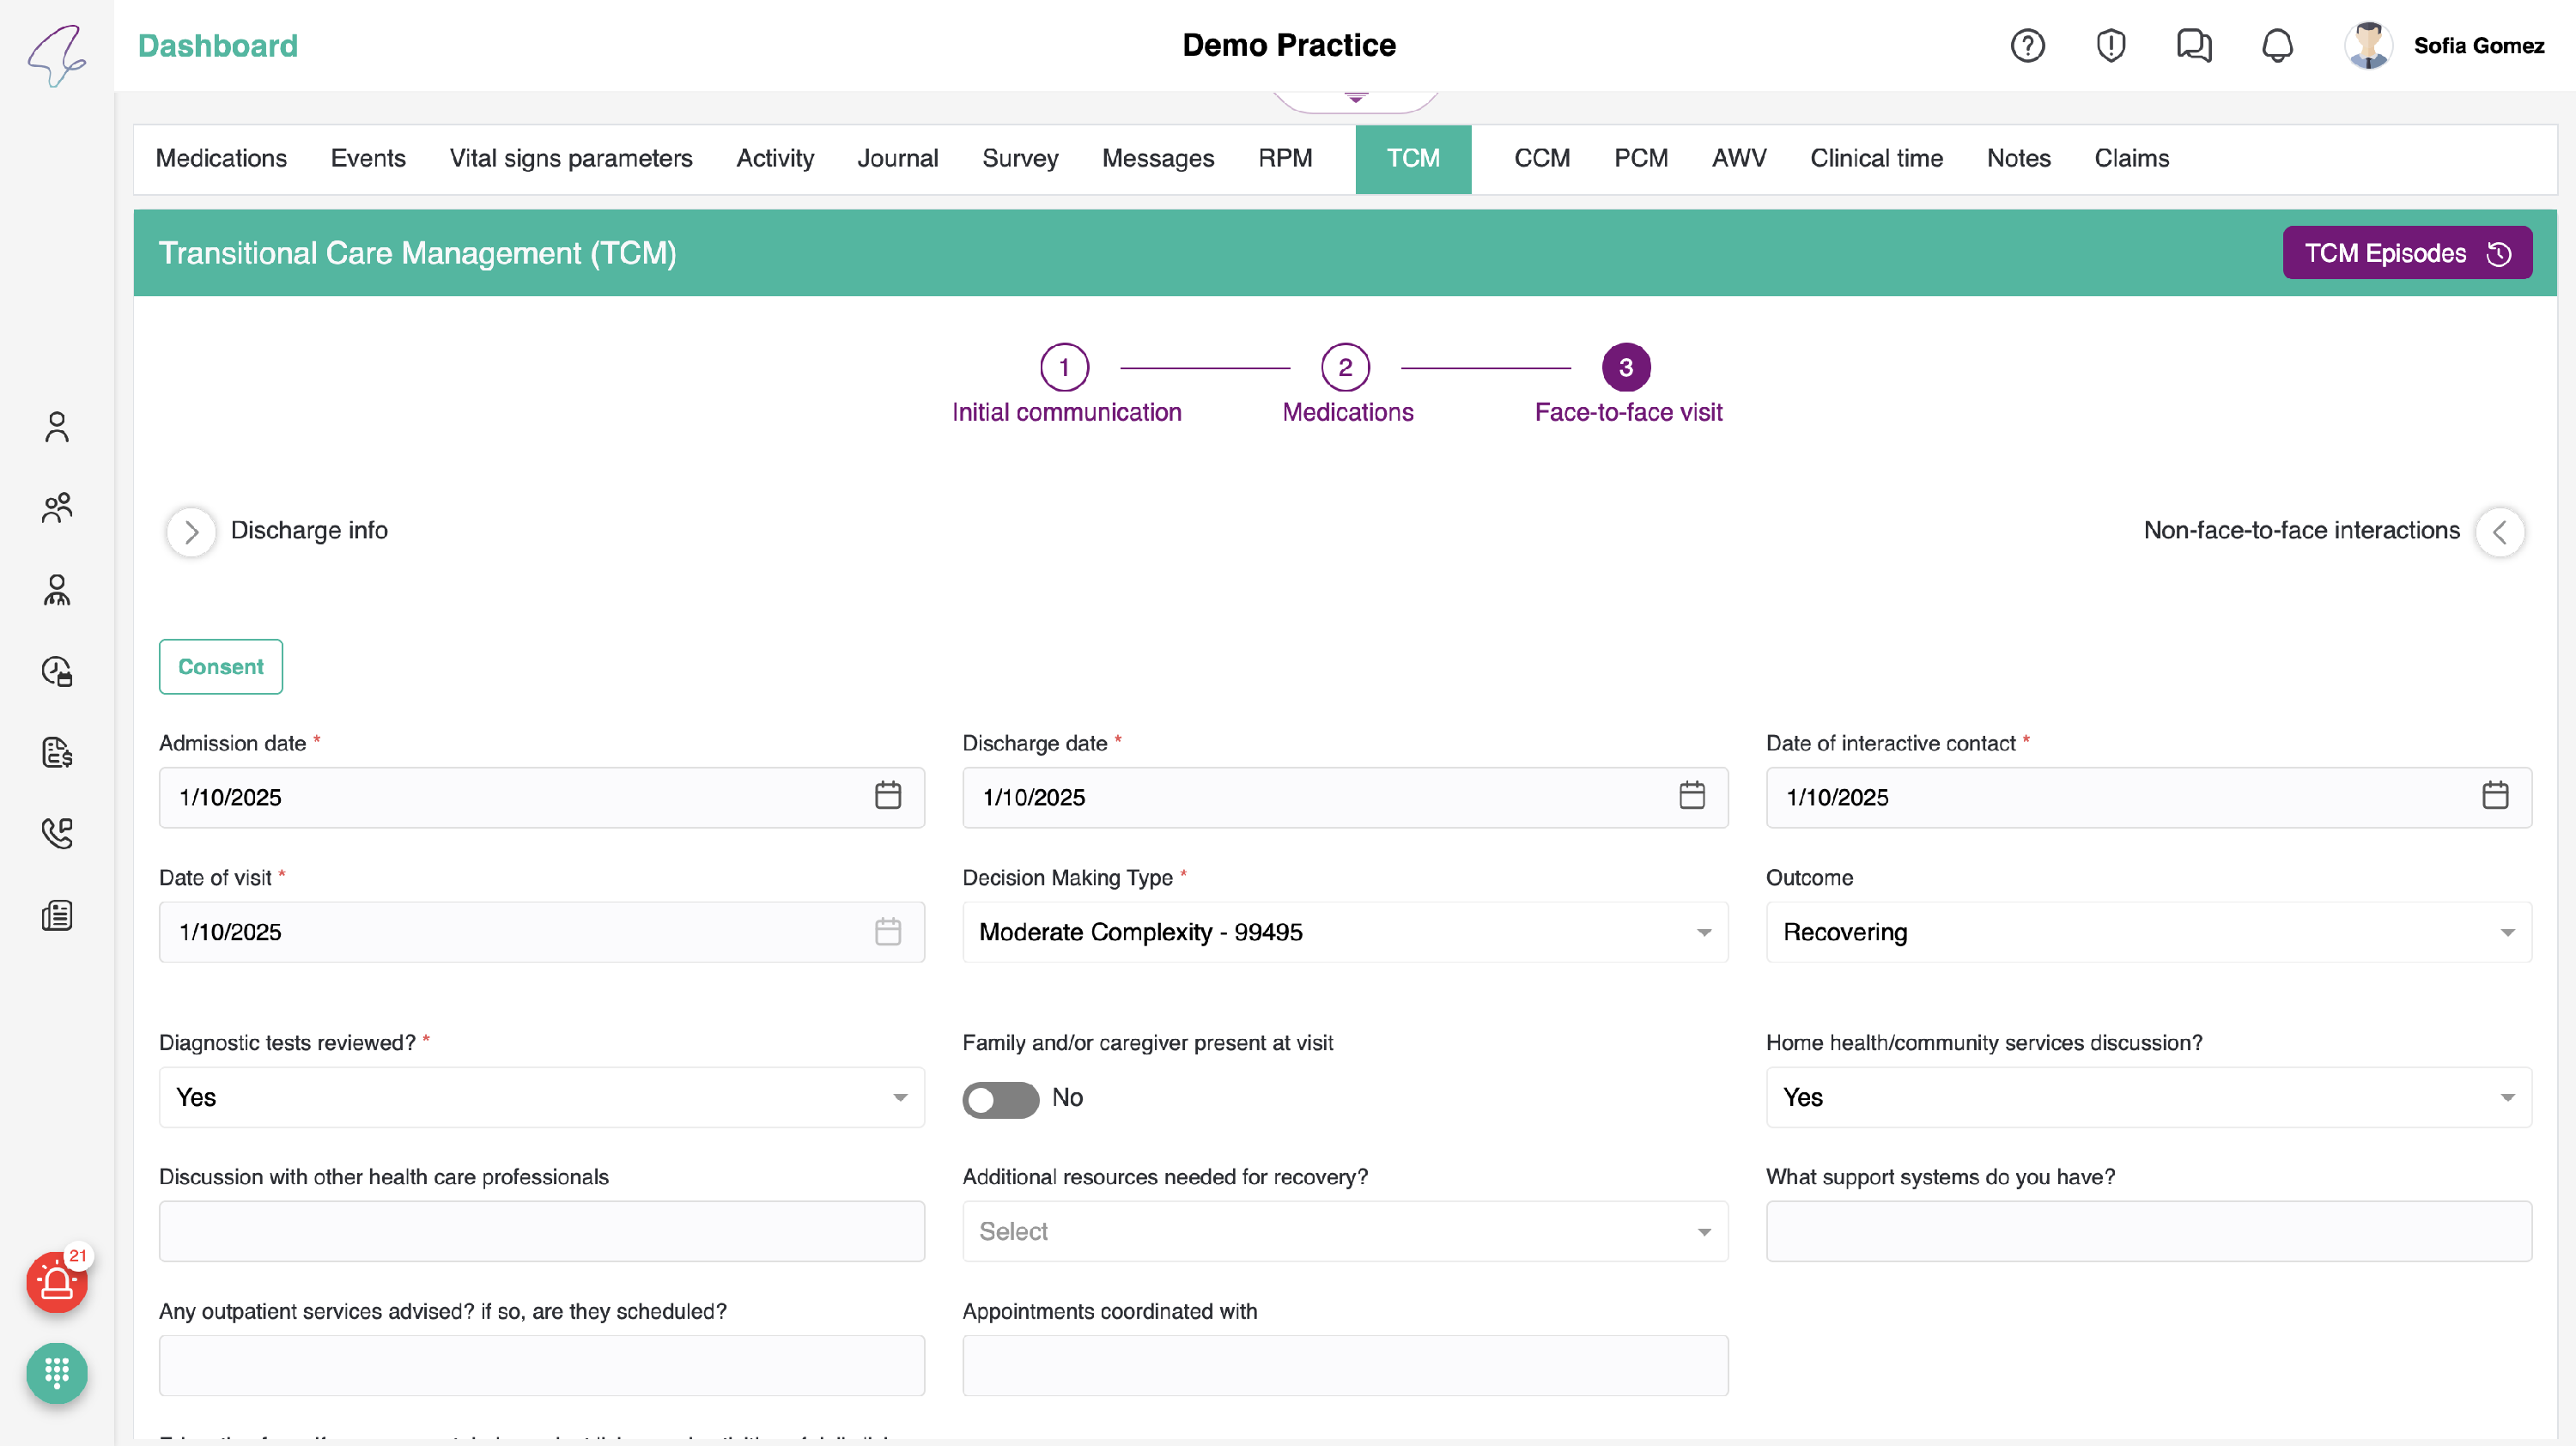Open the phone calls sidebar icon
The image size is (2576, 1446).
click(57, 833)
